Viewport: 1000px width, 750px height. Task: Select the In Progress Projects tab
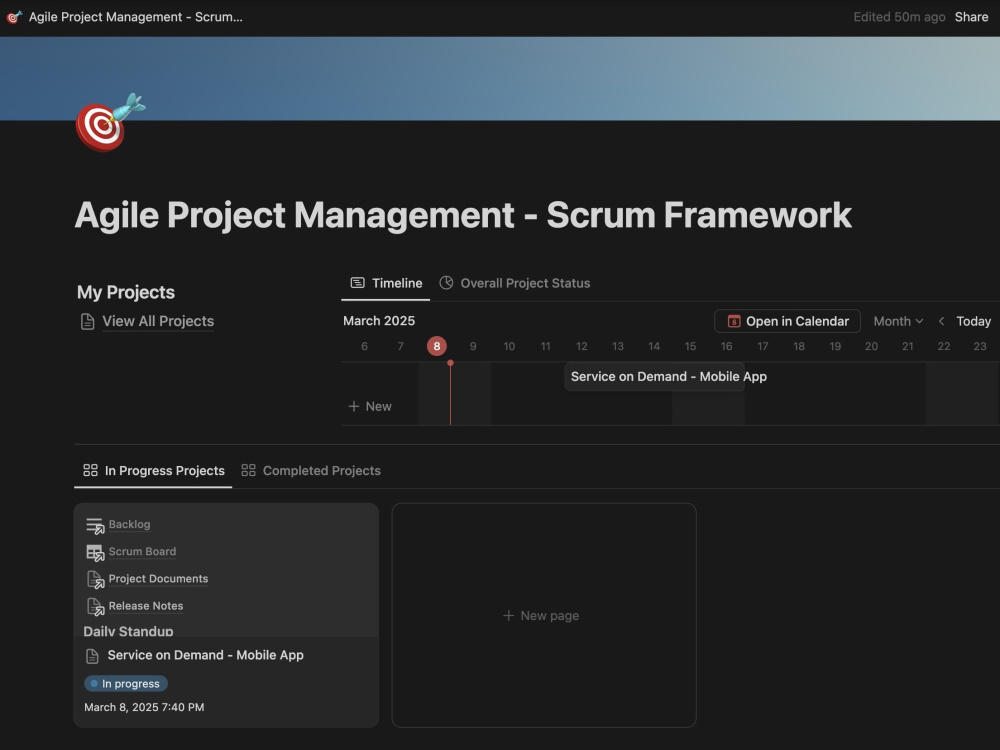tap(154, 471)
